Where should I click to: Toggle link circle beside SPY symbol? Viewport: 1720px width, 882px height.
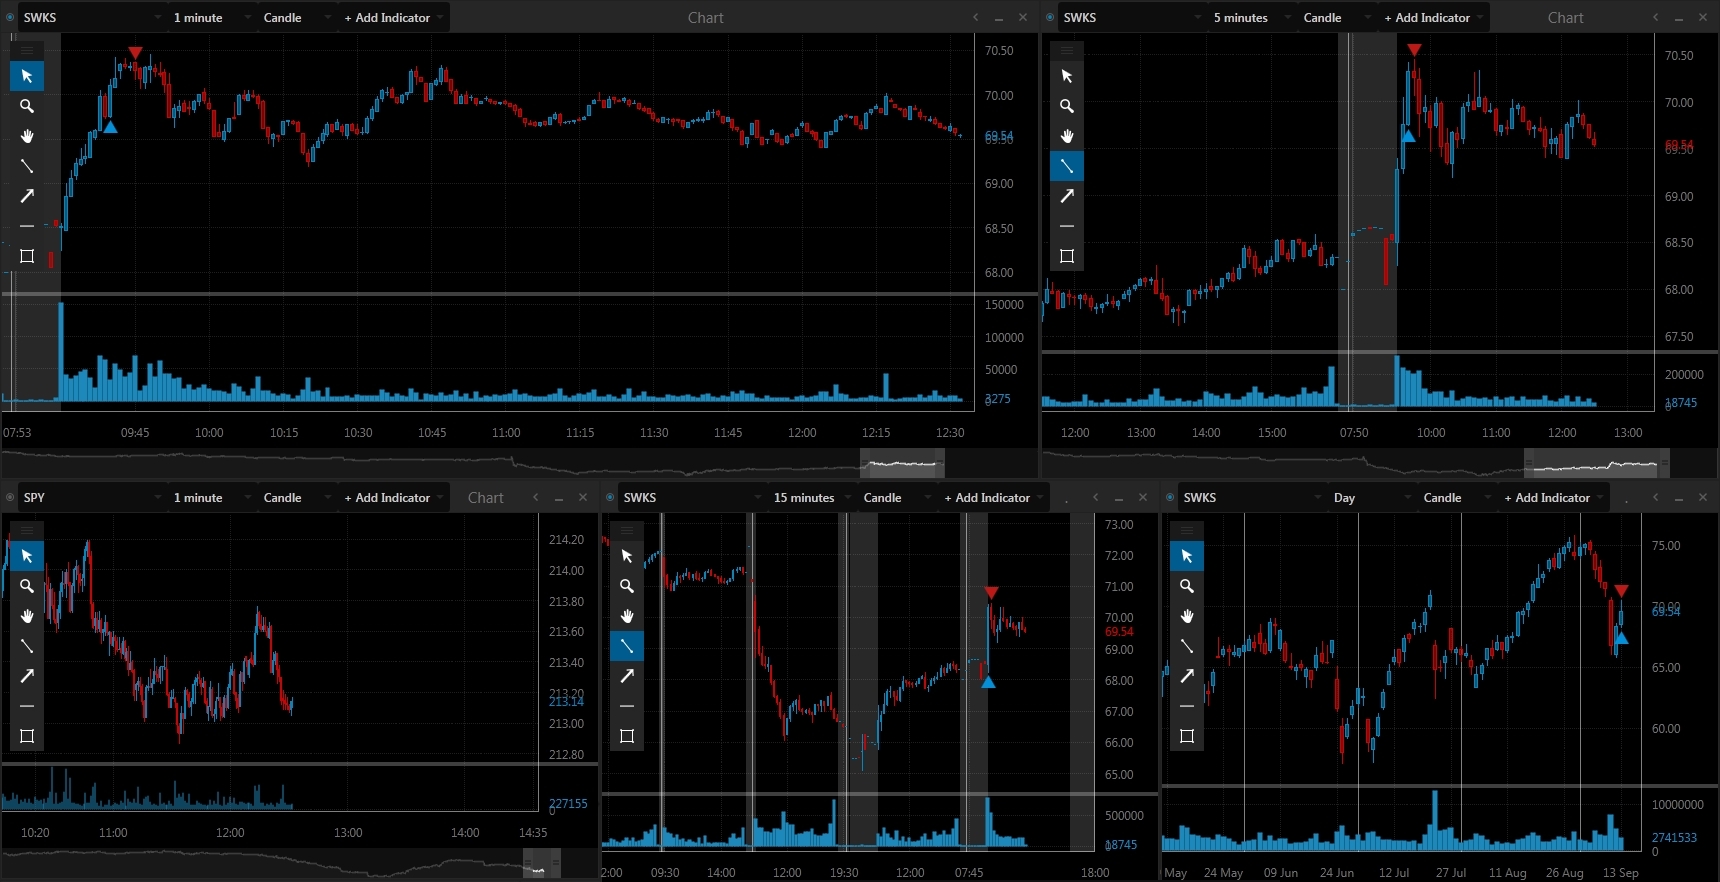[10, 497]
